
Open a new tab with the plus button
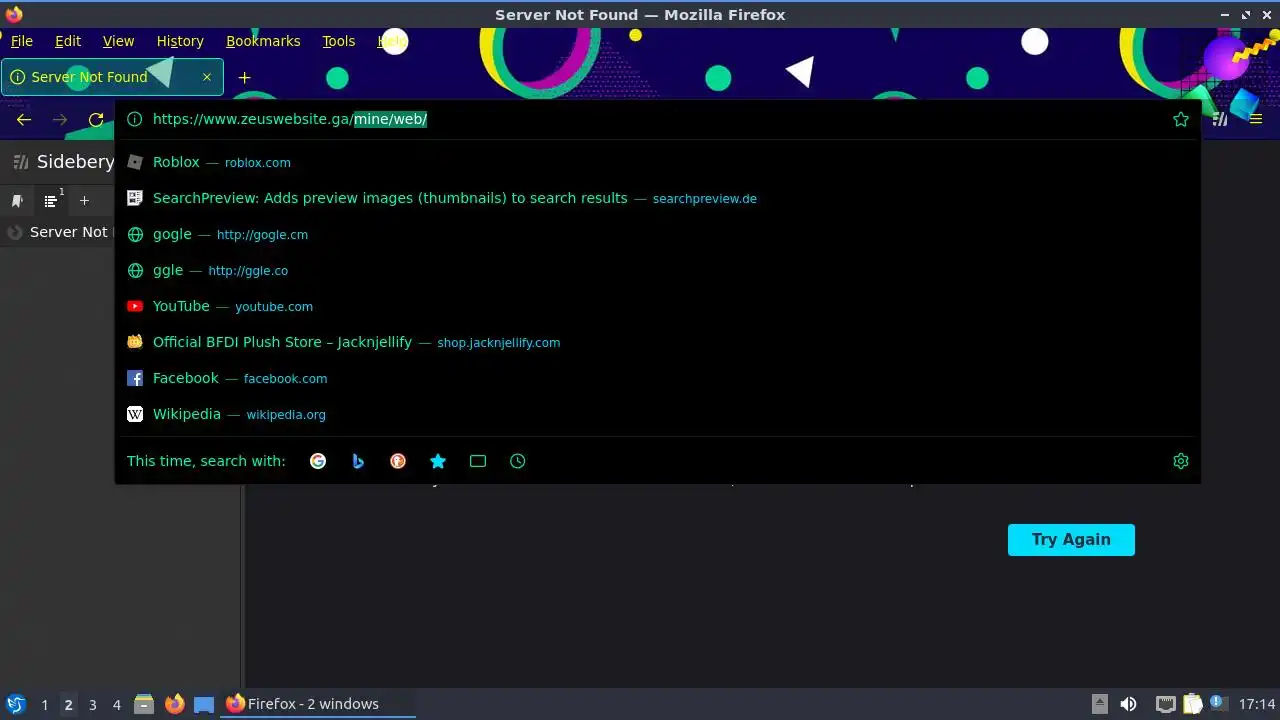click(x=244, y=77)
